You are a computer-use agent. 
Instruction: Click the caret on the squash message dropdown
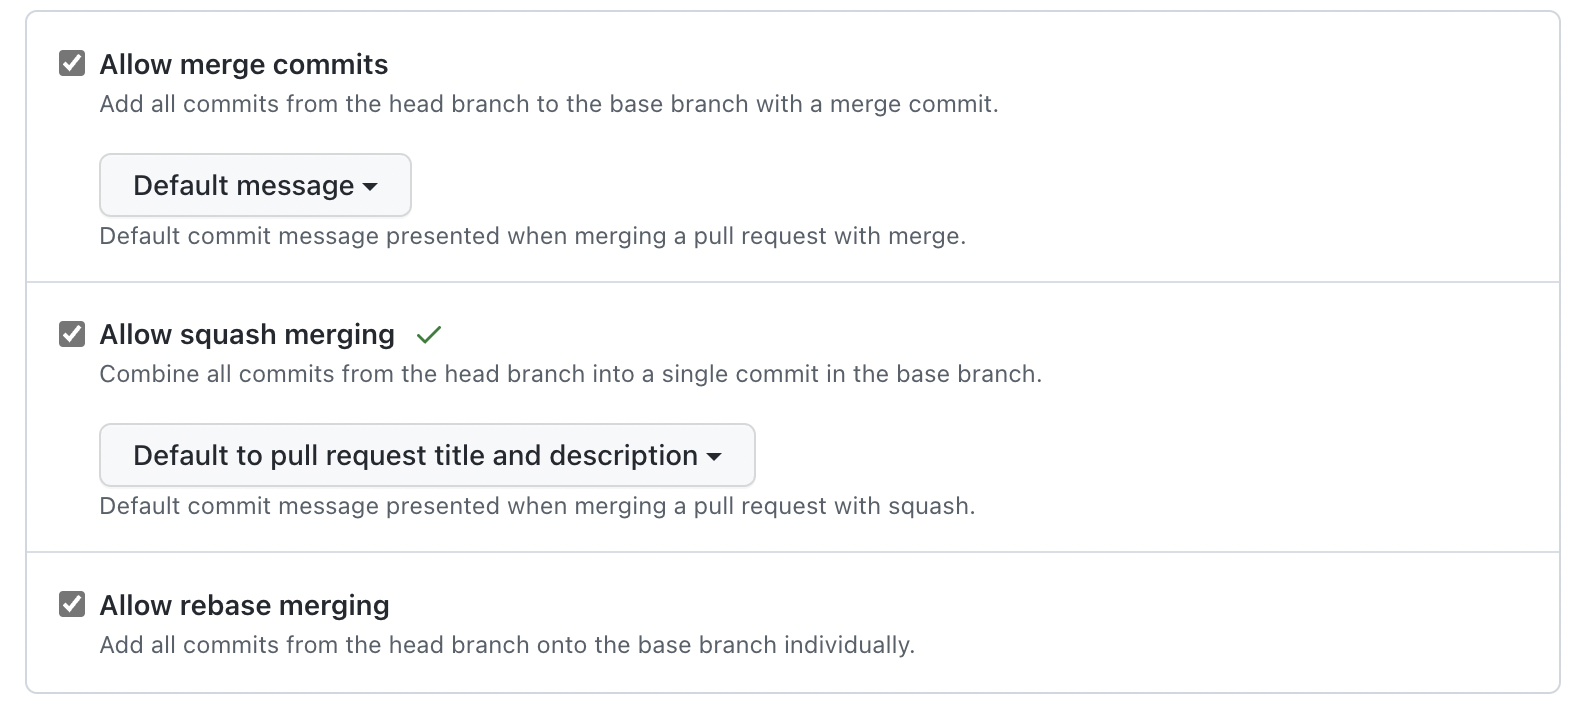[x=714, y=456]
